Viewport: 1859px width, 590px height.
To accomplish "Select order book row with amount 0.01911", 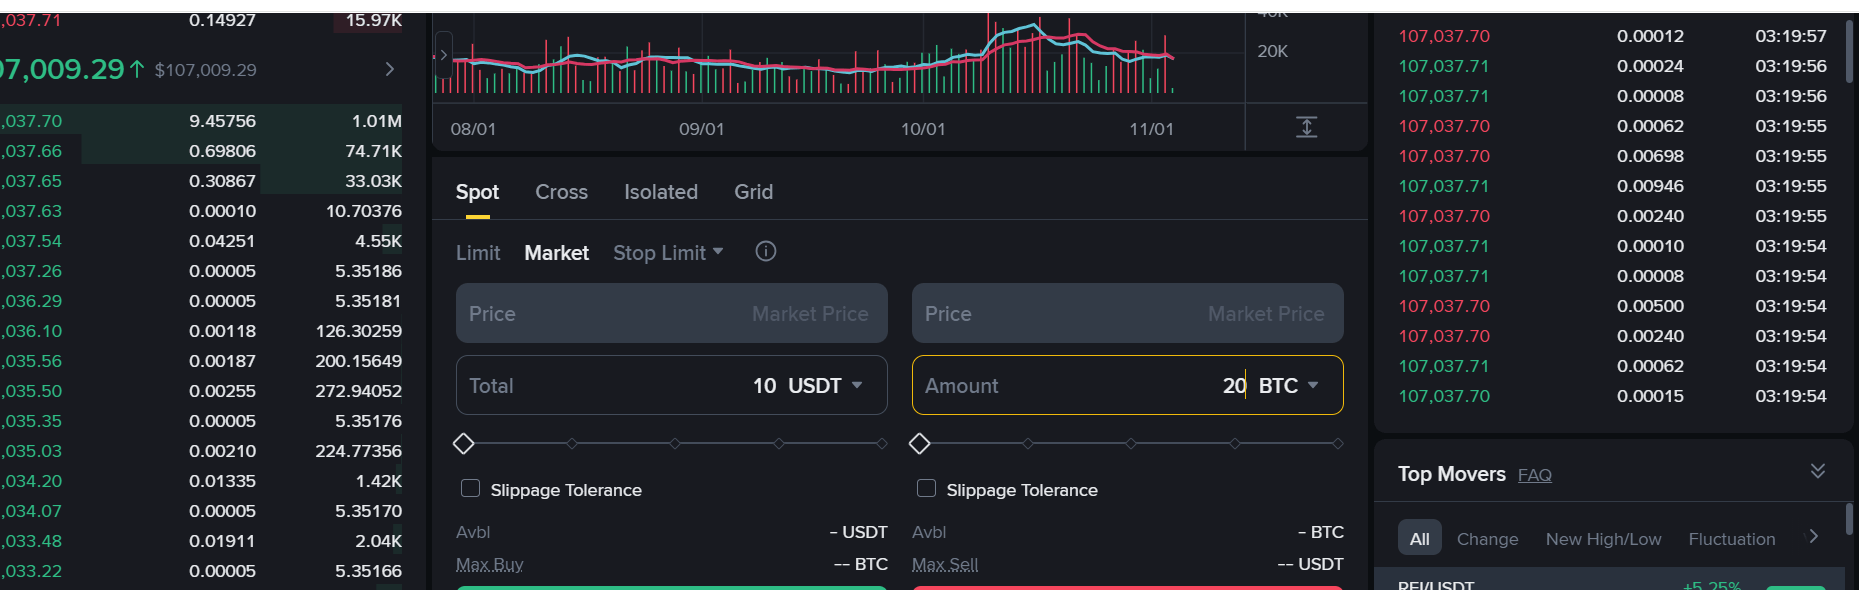I will (x=201, y=541).
